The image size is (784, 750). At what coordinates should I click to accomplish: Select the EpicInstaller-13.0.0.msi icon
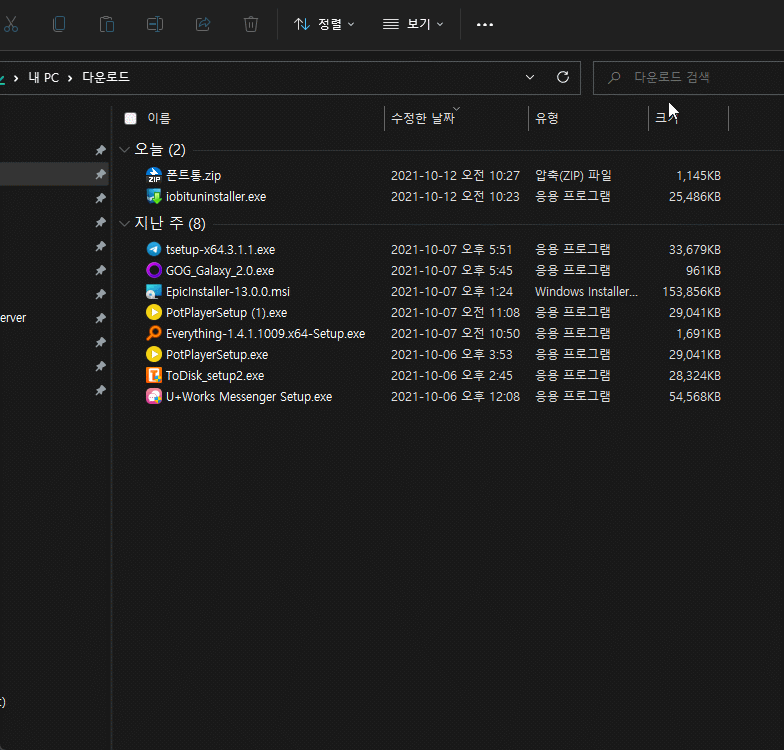point(154,292)
